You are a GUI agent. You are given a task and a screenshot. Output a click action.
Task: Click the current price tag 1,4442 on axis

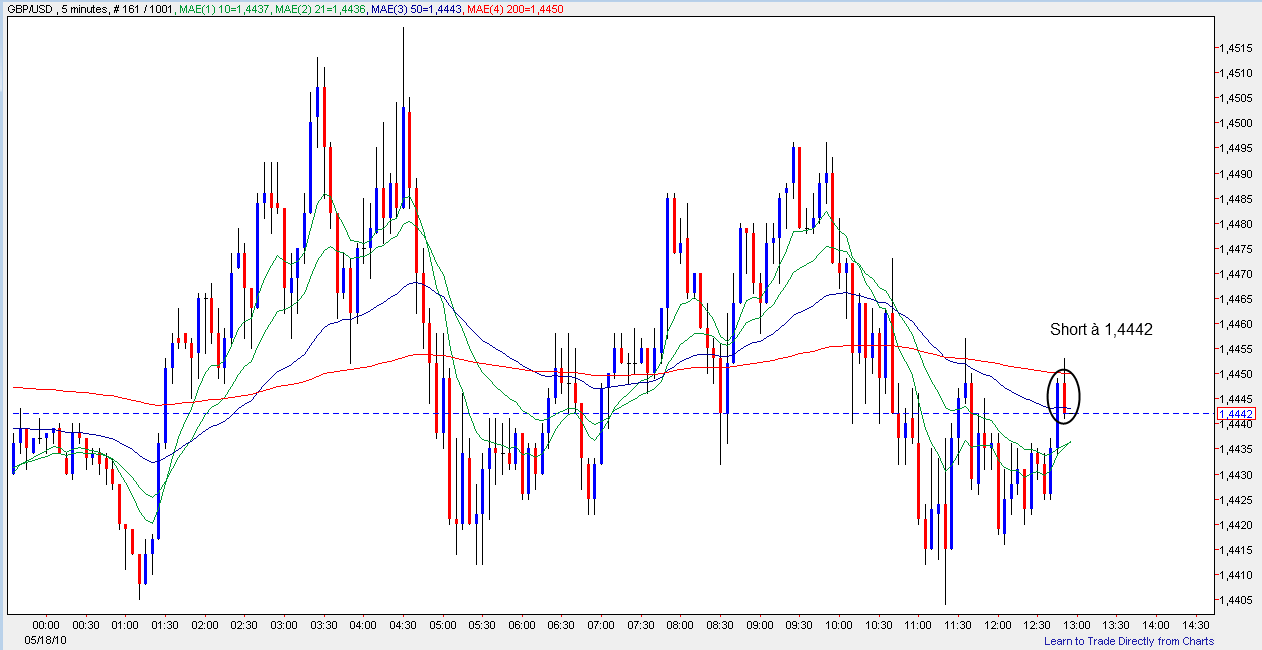[1236, 413]
